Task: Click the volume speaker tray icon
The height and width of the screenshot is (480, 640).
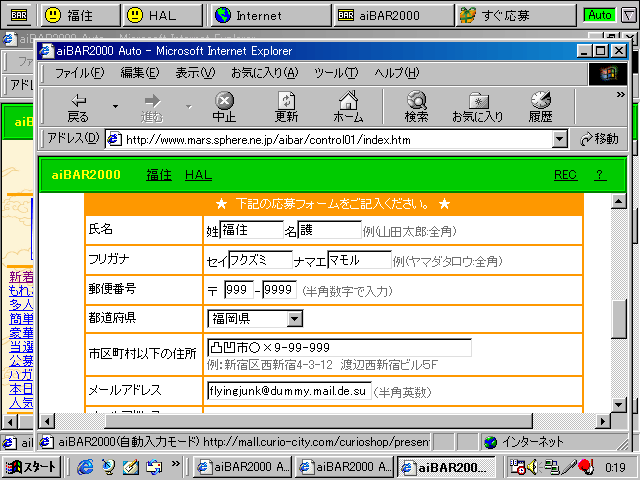Action: point(533,467)
